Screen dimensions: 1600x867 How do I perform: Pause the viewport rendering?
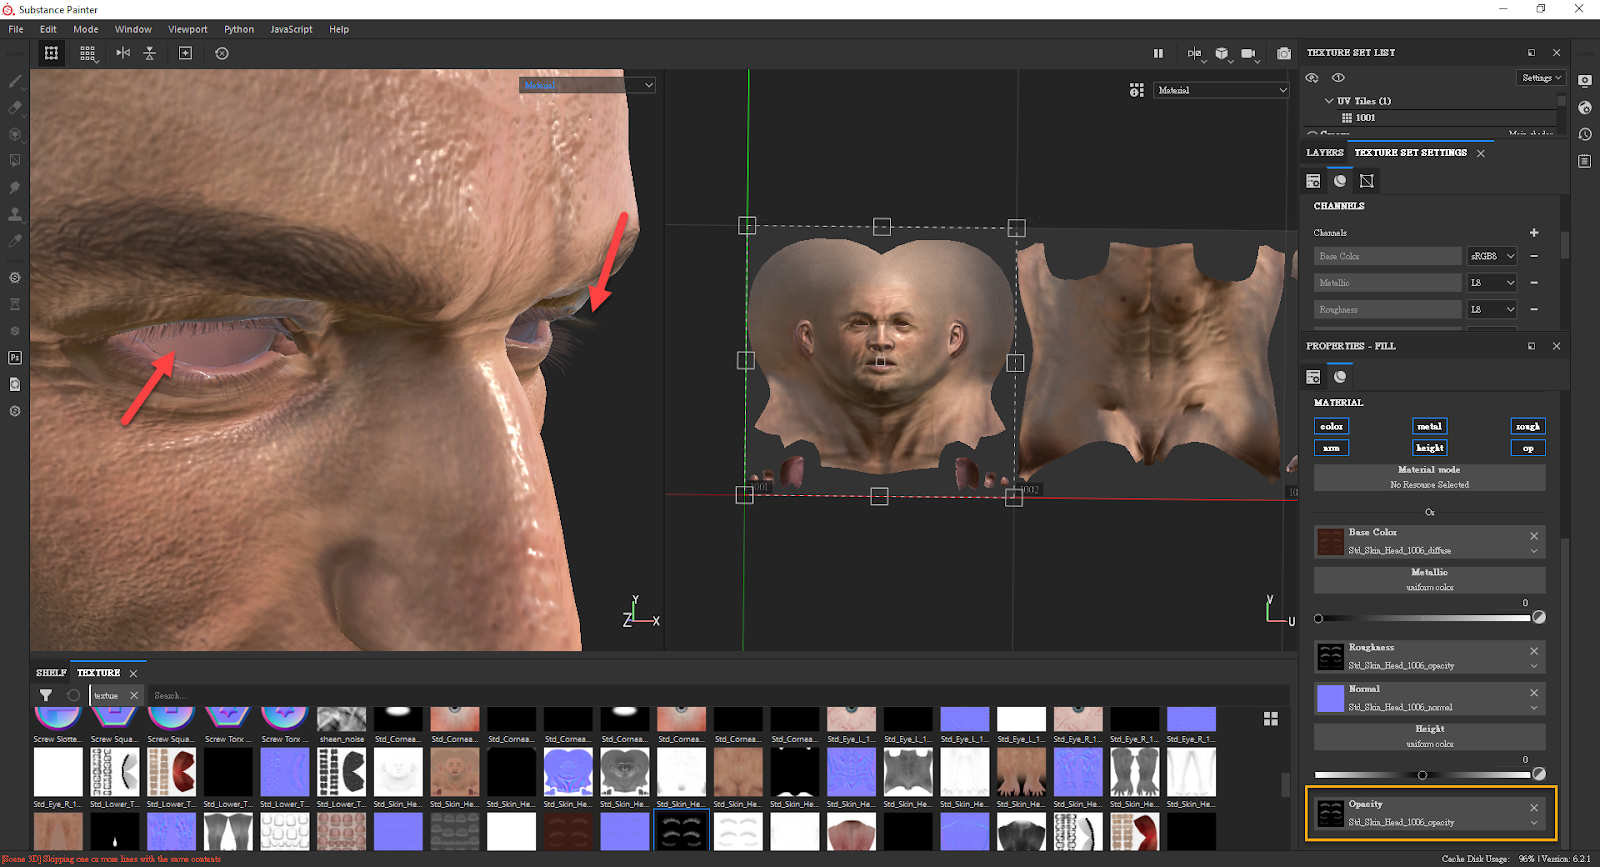[x=1158, y=53]
